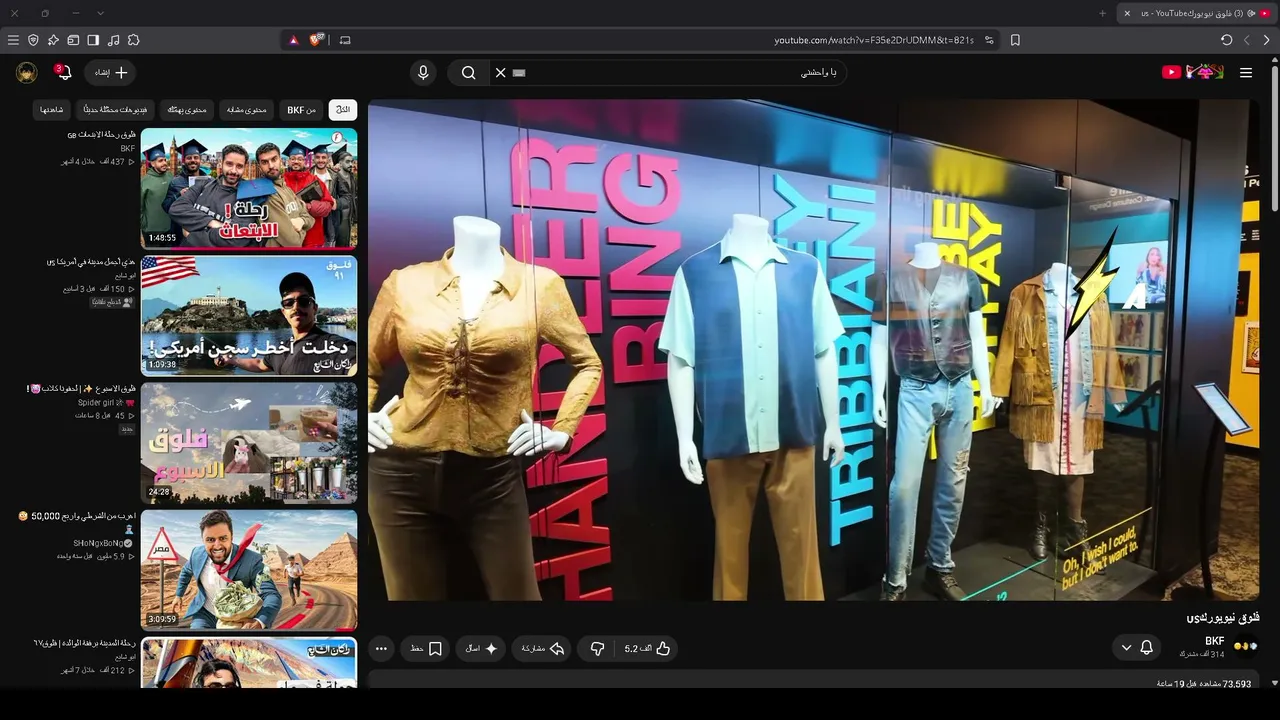This screenshot has height=720, width=1280.
Task: Select the الكل filter chip
Action: 343,110
